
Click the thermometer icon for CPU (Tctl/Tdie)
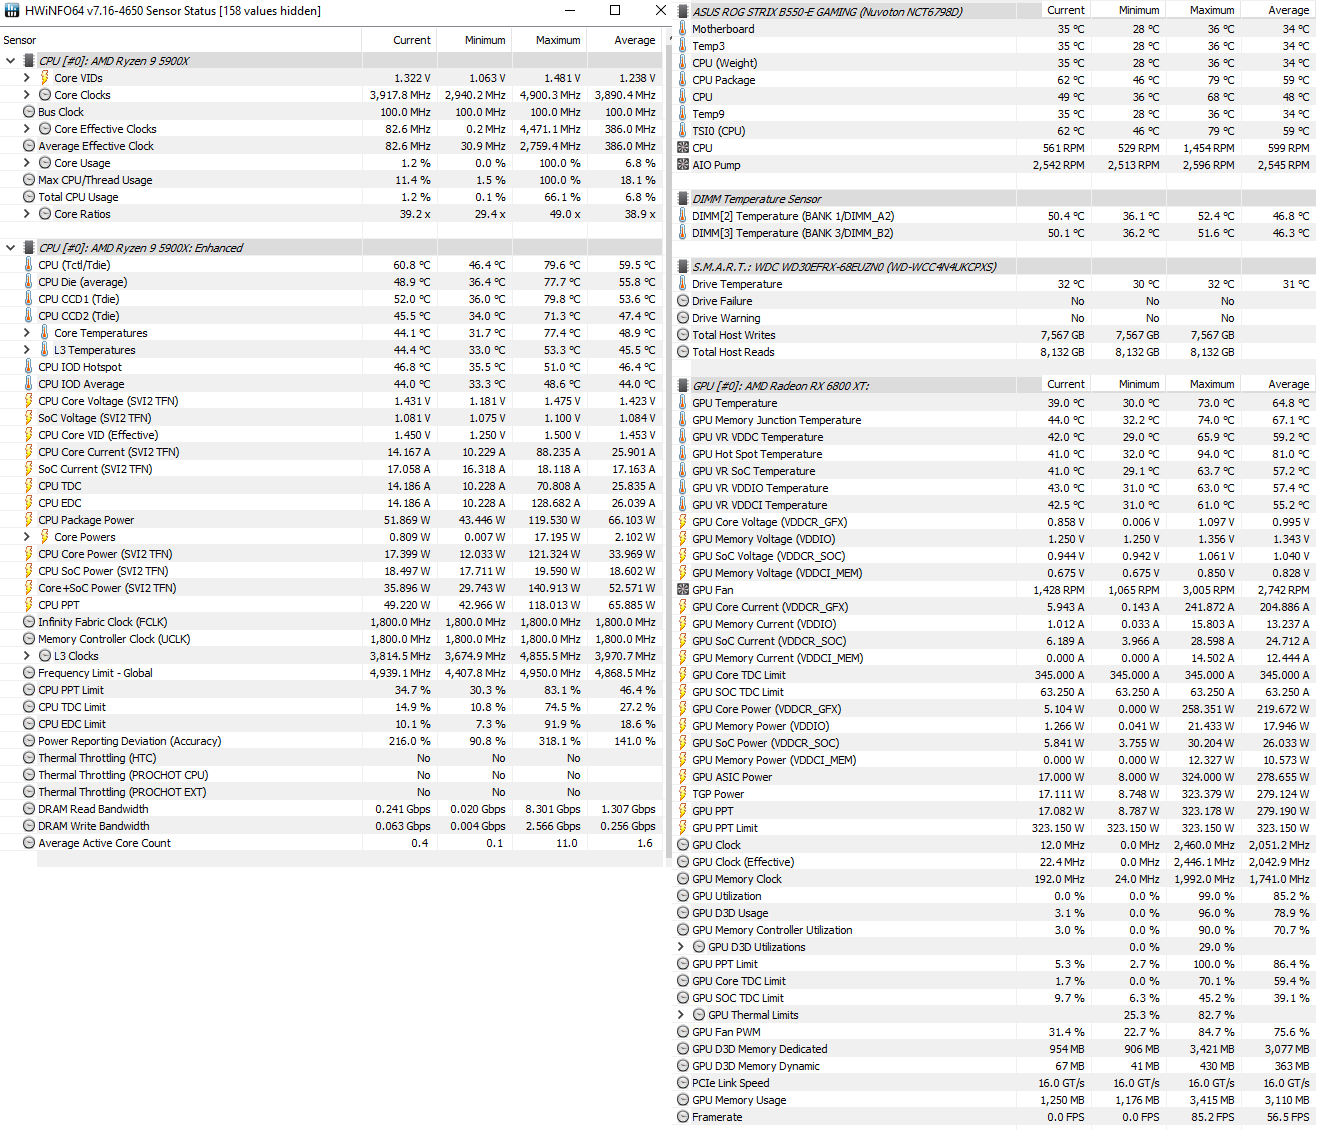28,265
